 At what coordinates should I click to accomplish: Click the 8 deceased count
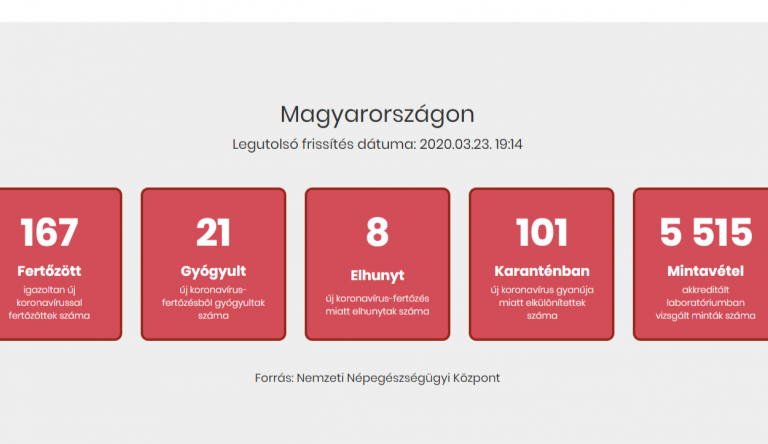pyautogui.click(x=377, y=232)
